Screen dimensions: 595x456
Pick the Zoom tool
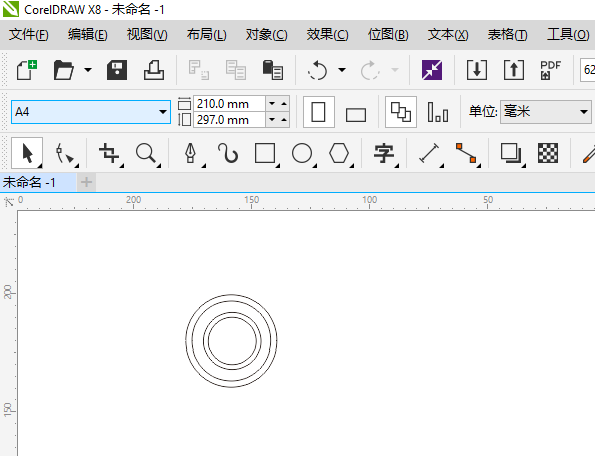pos(146,153)
